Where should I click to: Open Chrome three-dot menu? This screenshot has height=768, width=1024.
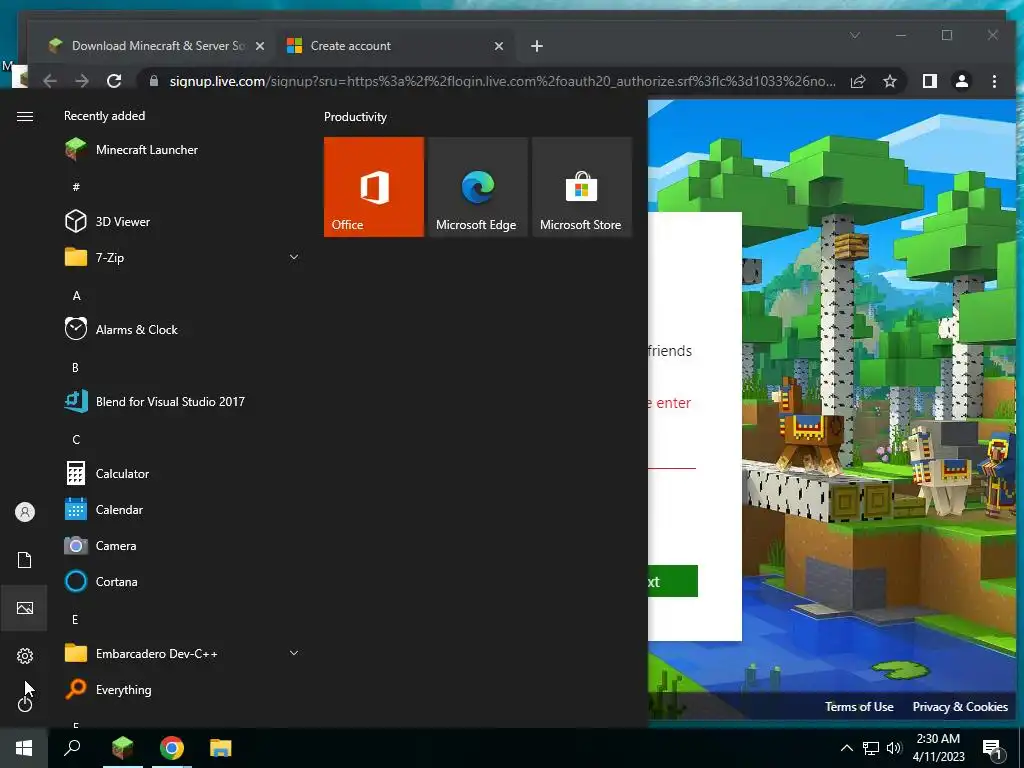click(x=994, y=81)
